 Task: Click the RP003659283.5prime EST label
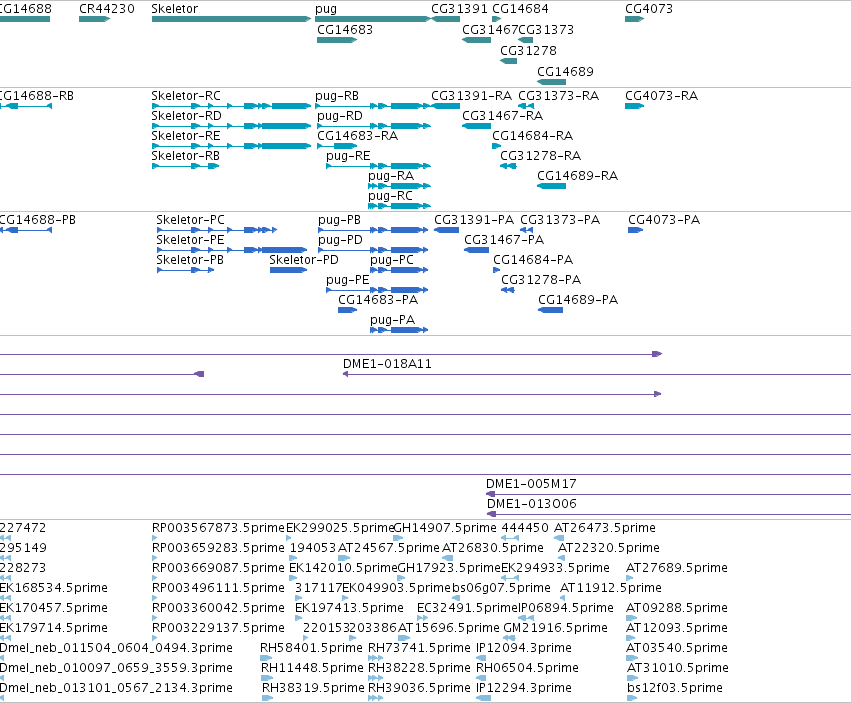(218, 548)
